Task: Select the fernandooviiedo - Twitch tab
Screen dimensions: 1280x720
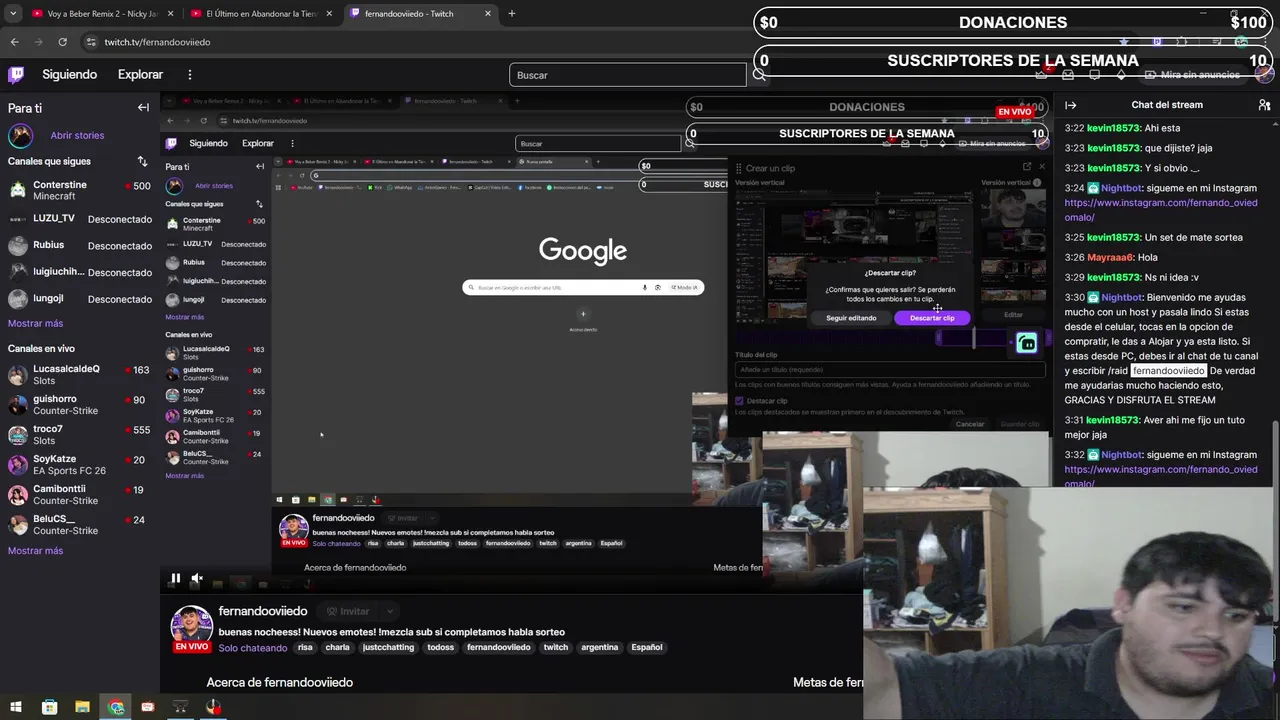Action: pos(420,14)
